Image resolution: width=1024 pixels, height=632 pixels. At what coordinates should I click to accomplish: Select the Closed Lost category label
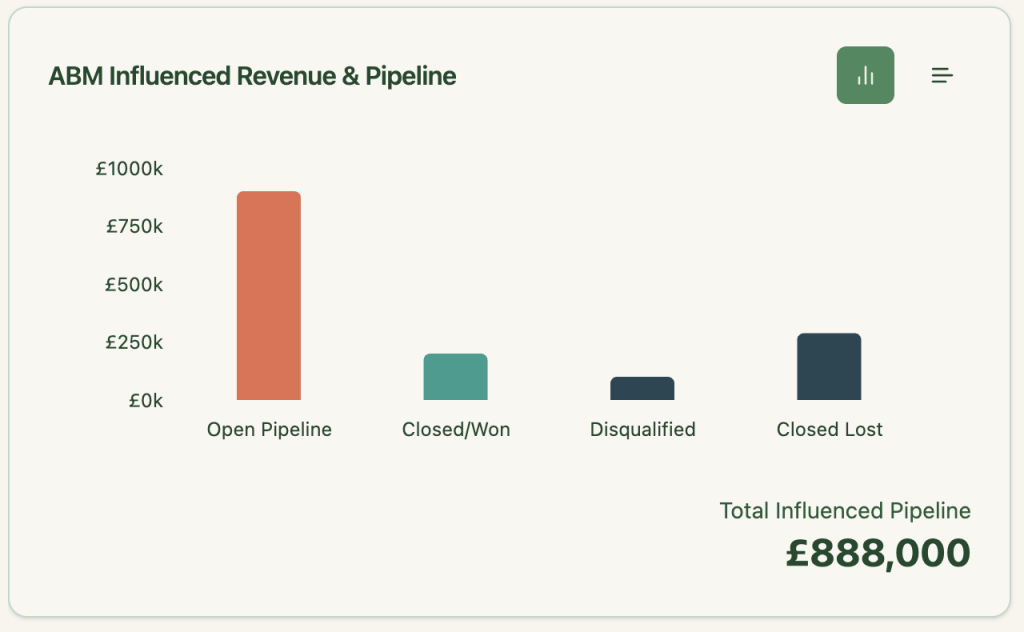(829, 429)
